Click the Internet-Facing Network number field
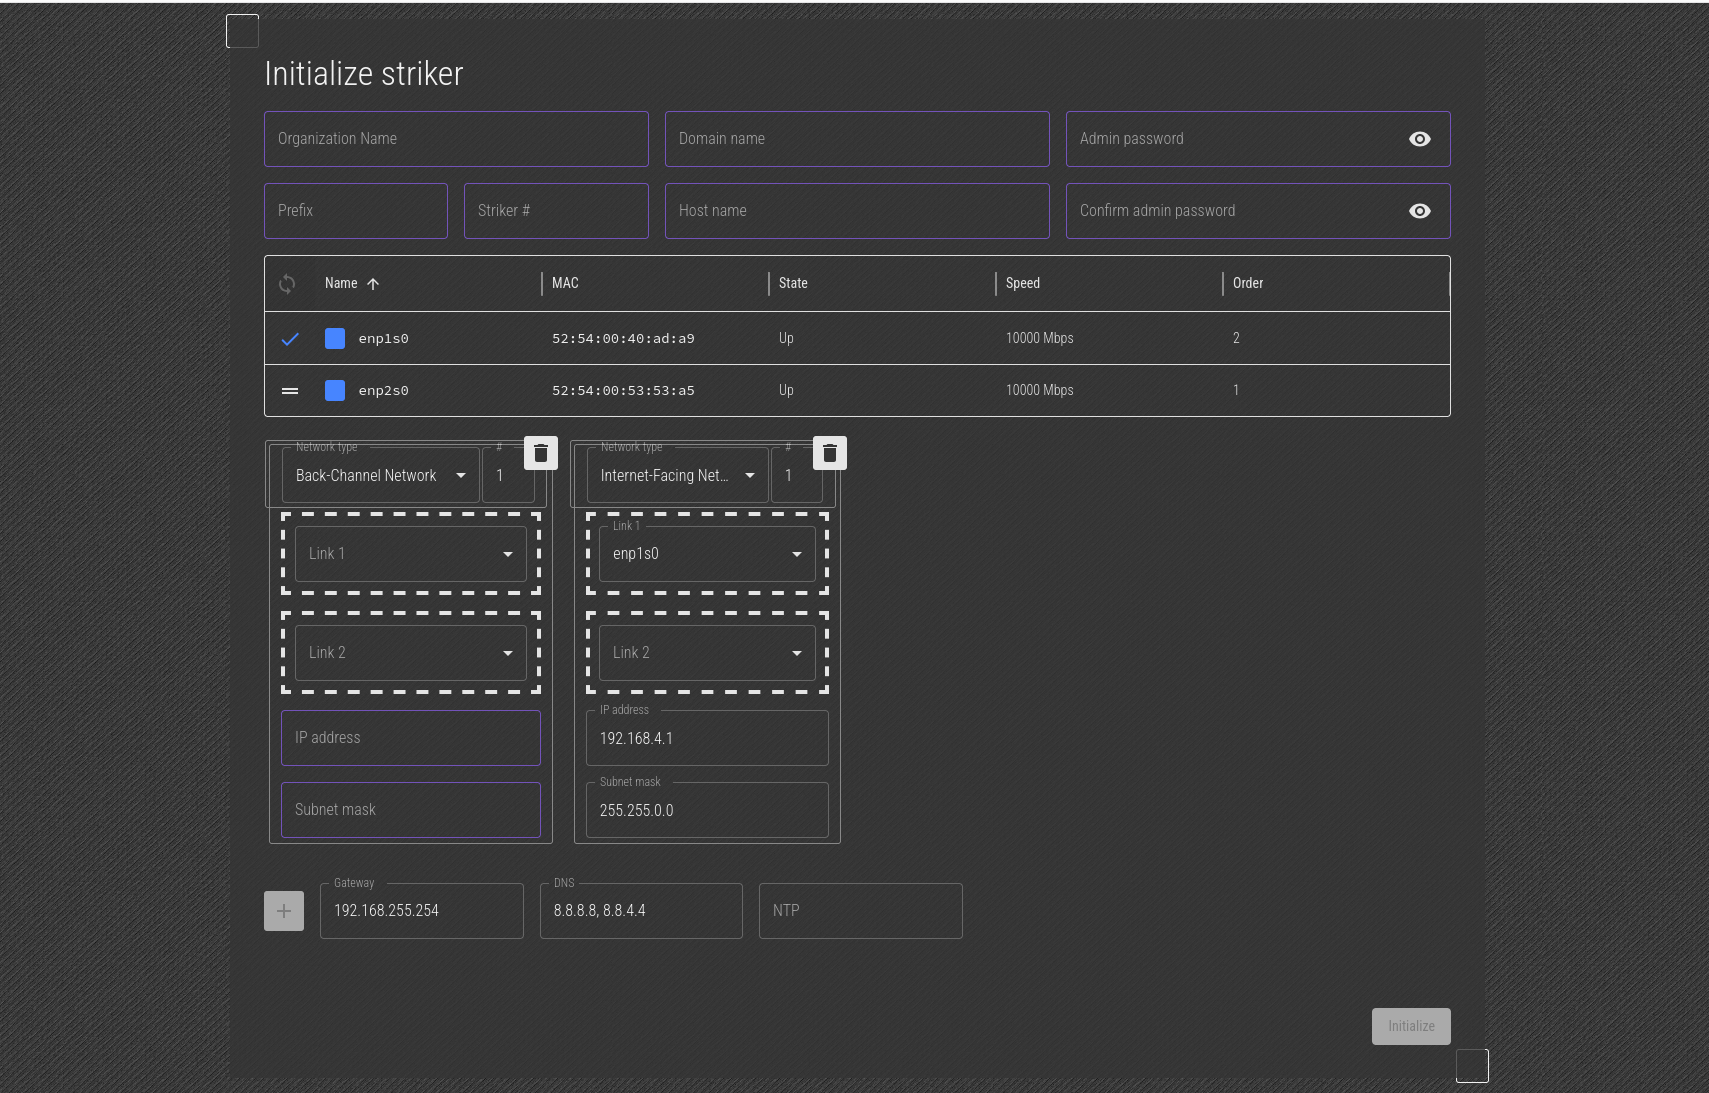 (x=797, y=475)
